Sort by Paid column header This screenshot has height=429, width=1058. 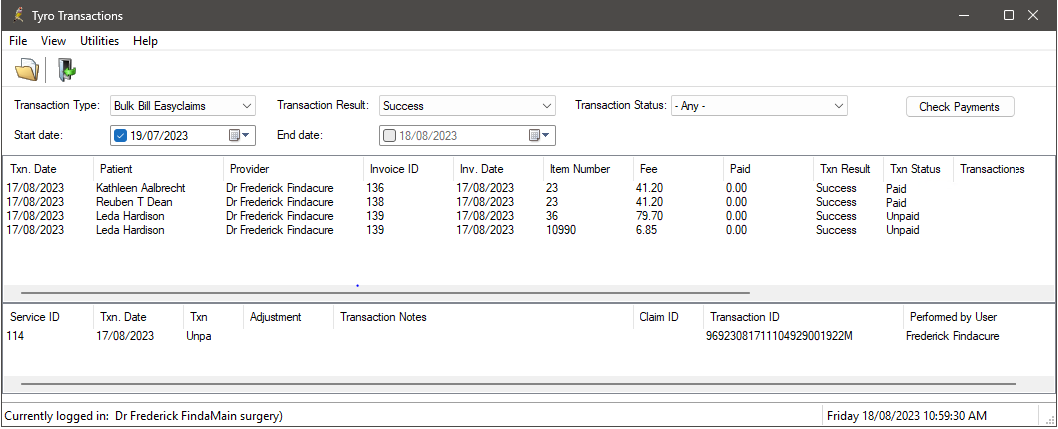768,169
